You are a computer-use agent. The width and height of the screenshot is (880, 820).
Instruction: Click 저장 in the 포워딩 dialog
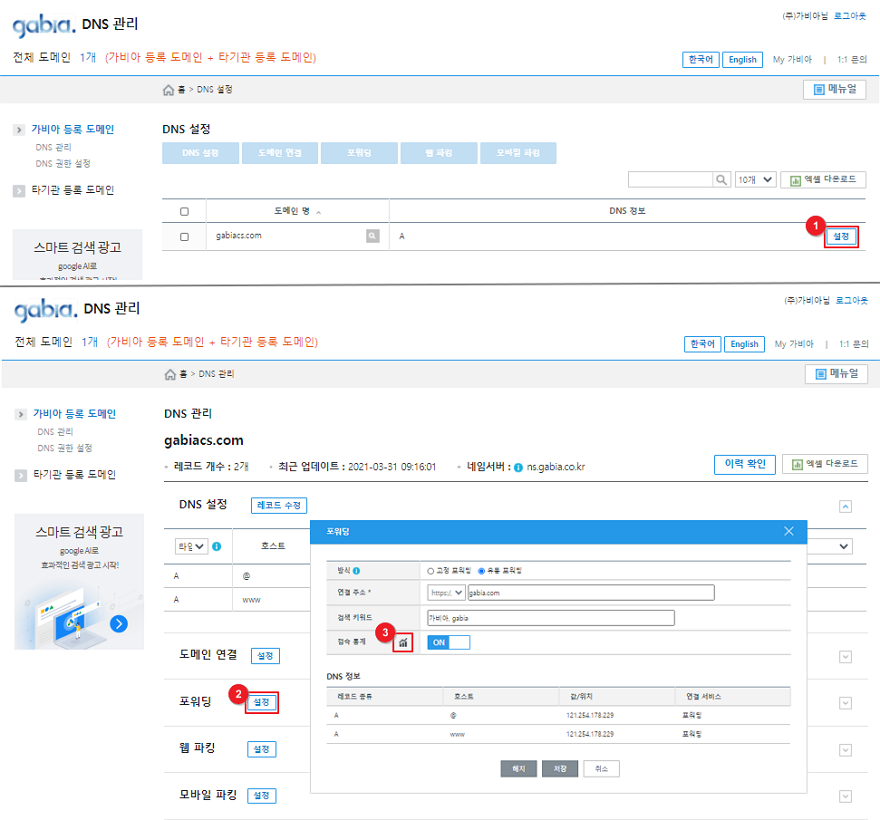coord(560,769)
